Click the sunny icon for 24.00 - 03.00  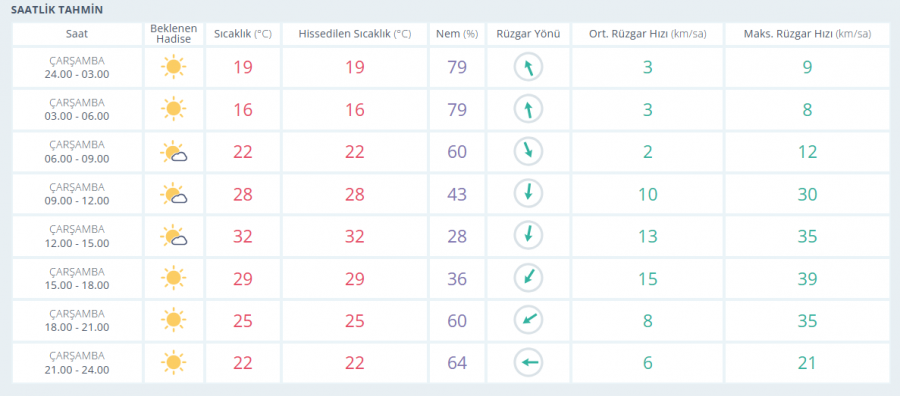pos(173,67)
